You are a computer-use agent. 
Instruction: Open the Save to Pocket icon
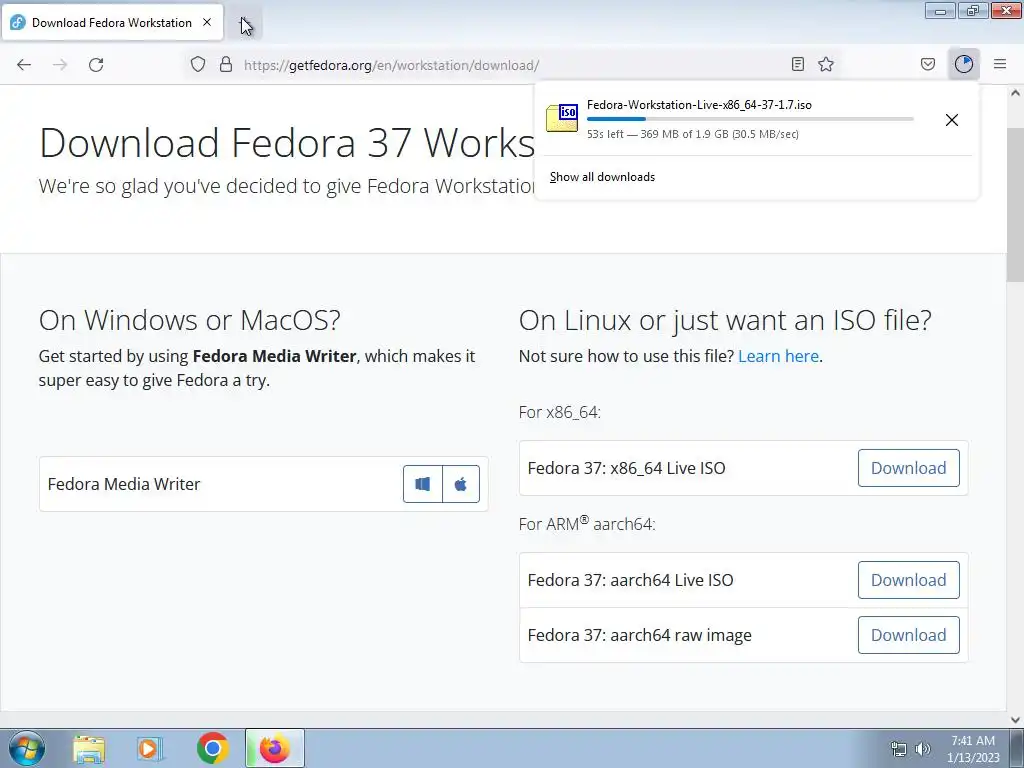[x=928, y=64]
